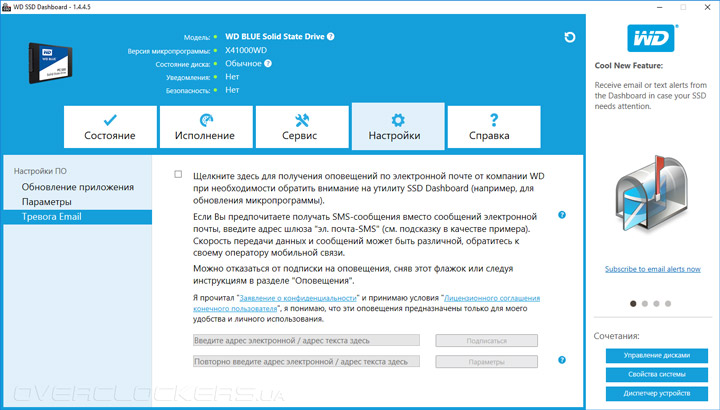Open help icon beside the Параметры button

(x=562, y=360)
